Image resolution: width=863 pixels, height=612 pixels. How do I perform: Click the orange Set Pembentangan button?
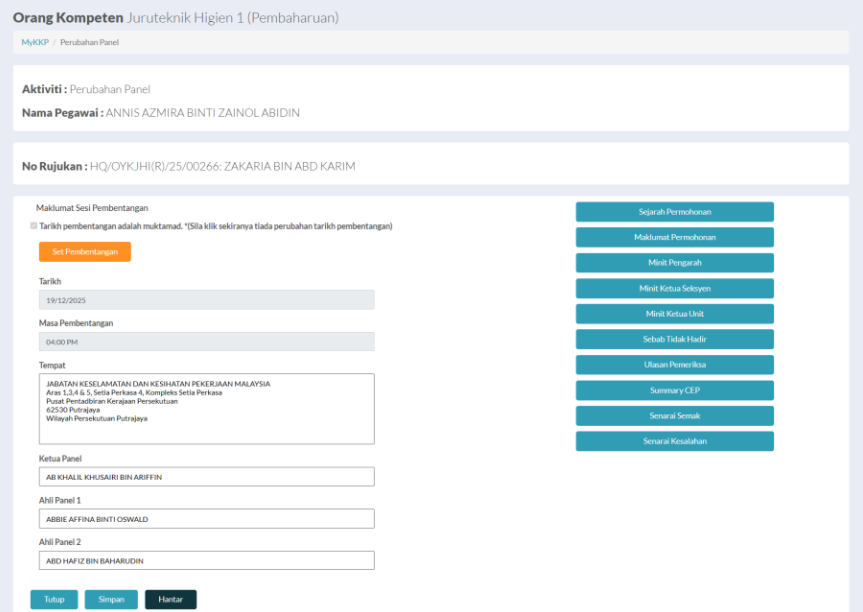[x=85, y=252]
